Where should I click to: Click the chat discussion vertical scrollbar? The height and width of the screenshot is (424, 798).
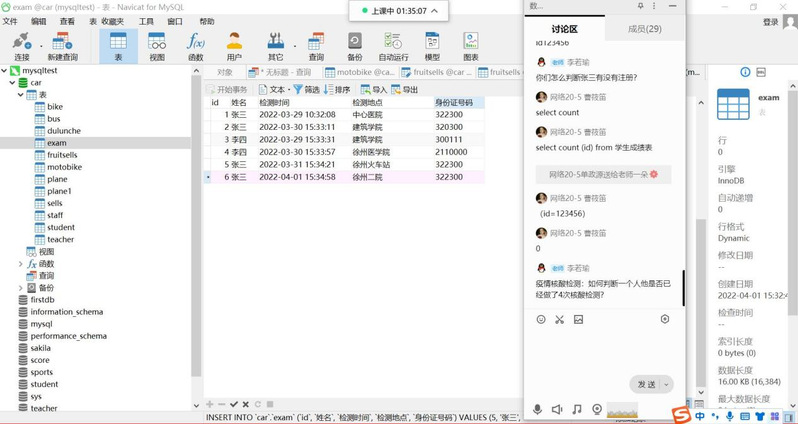tap(683, 288)
